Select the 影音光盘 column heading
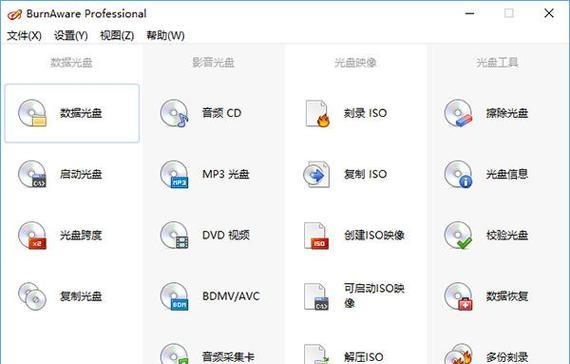Viewport: 570px width, 364px height. click(x=213, y=63)
